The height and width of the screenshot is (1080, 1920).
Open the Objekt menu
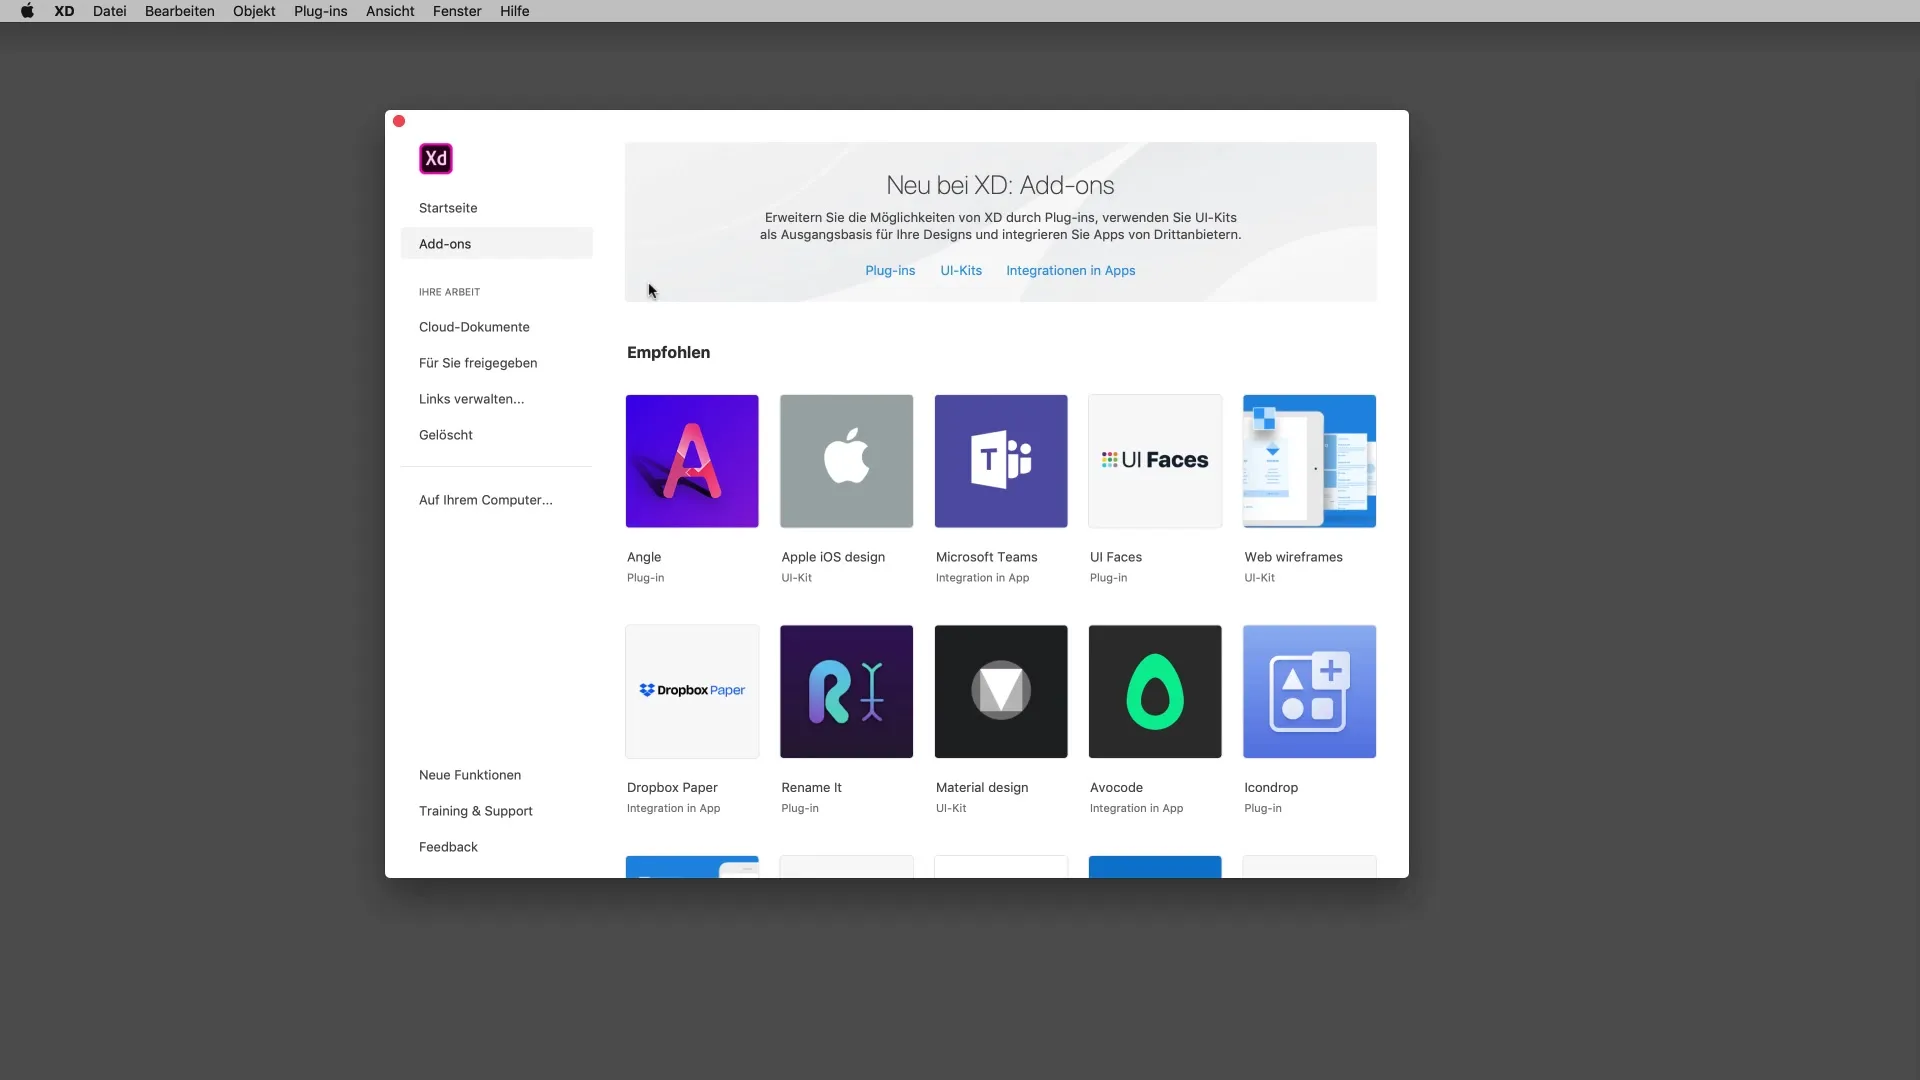tap(254, 11)
